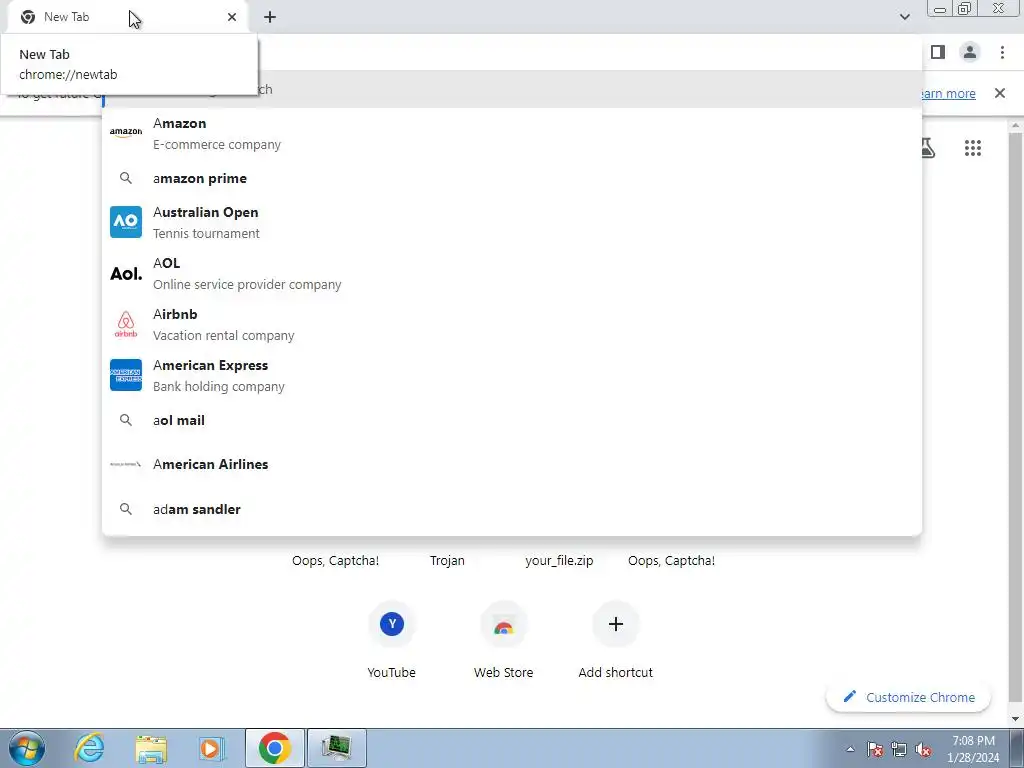The height and width of the screenshot is (768, 1024).
Task: Select the AOL logo suggestion
Action: [x=126, y=273]
